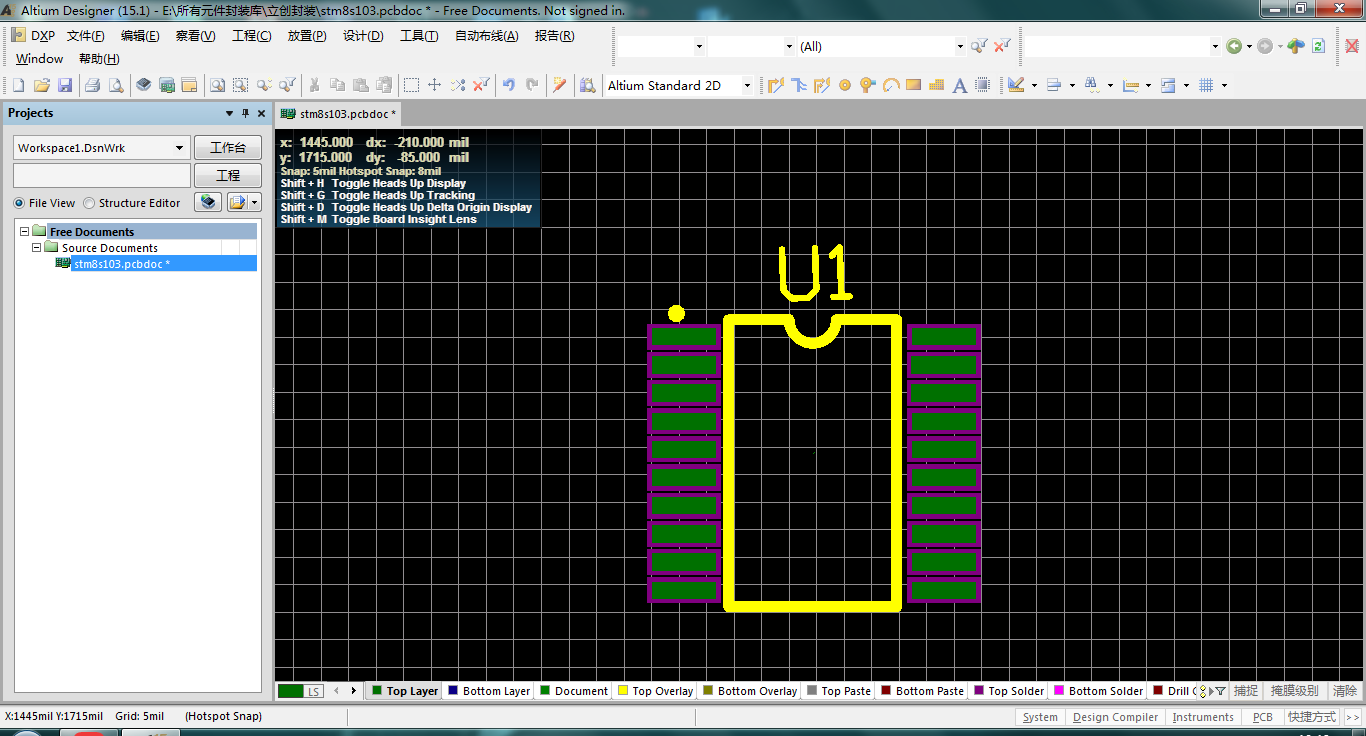Place a component
Screen dimensions: 1366x736
coord(982,85)
